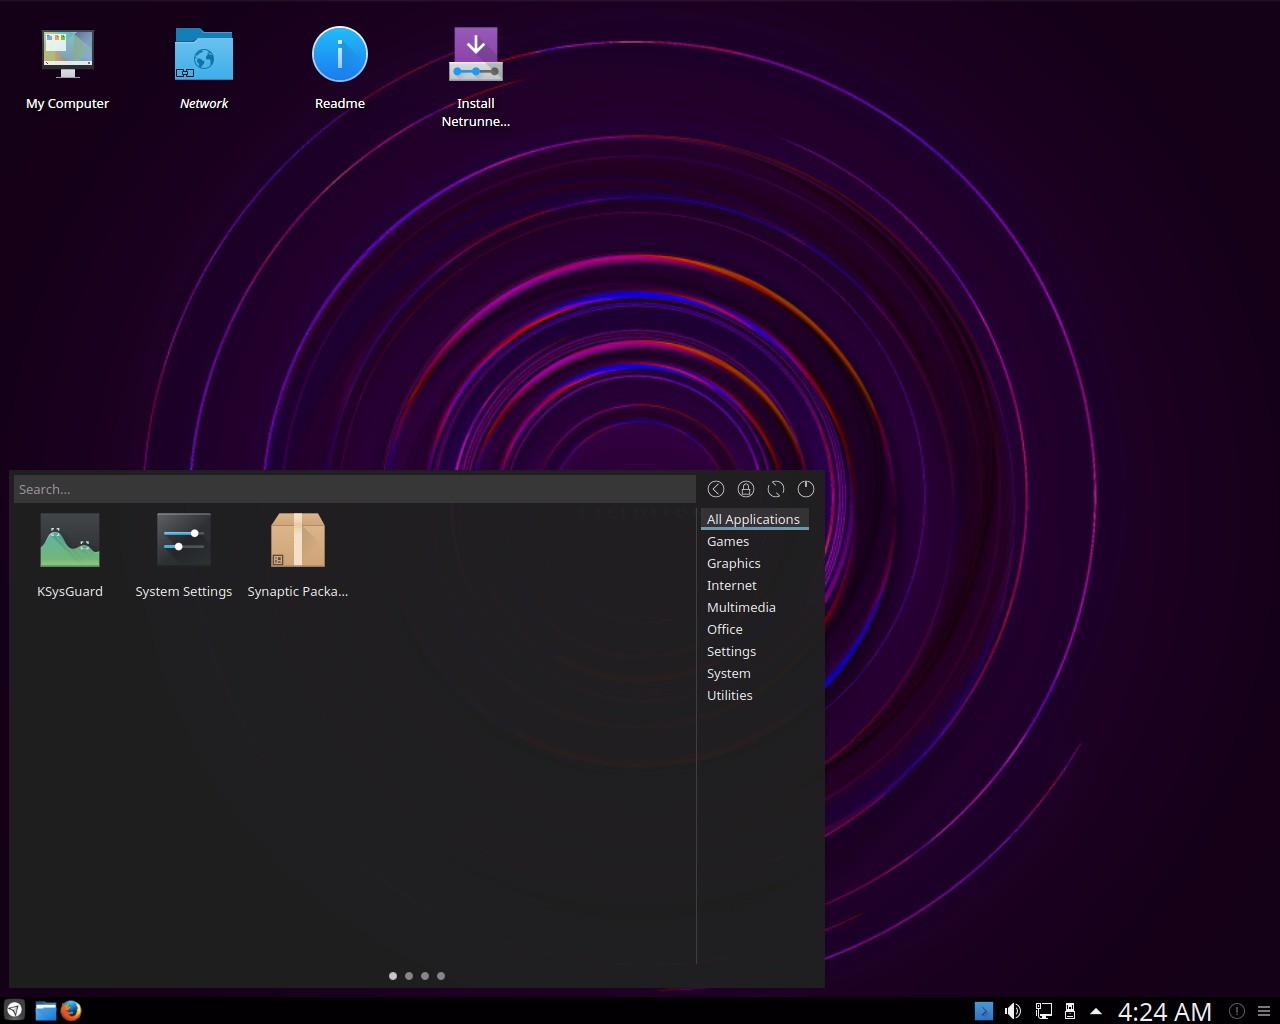Open the notifications tray icon

pyautogui.click(x=1237, y=1011)
